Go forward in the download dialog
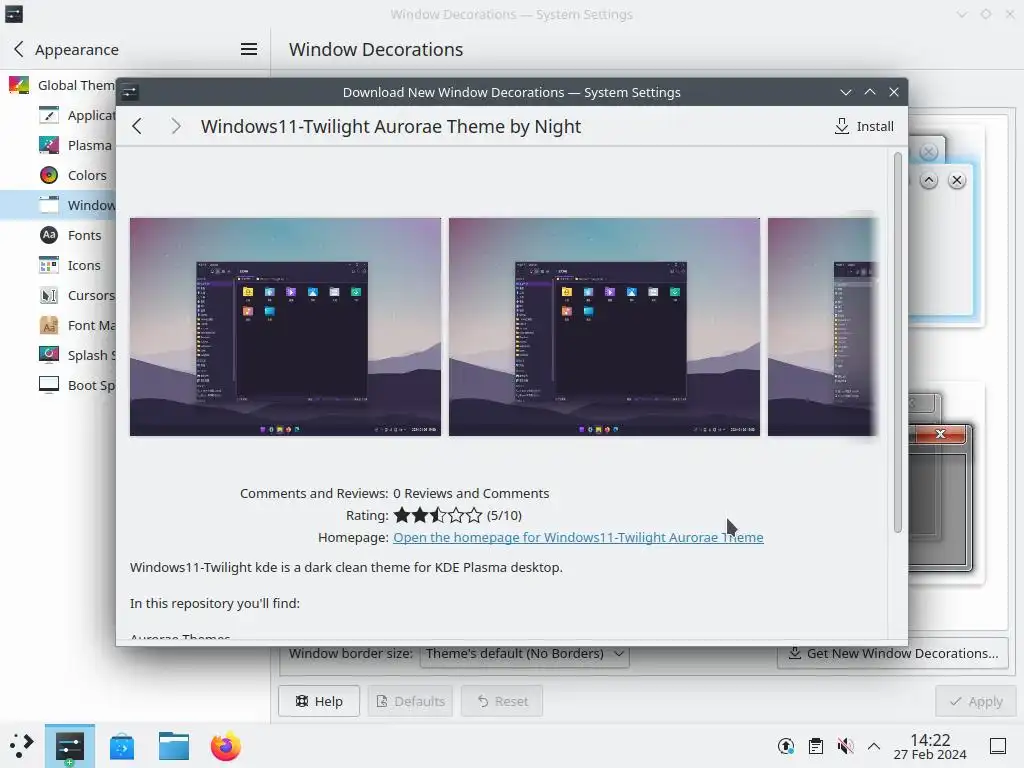Image resolution: width=1024 pixels, height=768 pixels. 175,126
